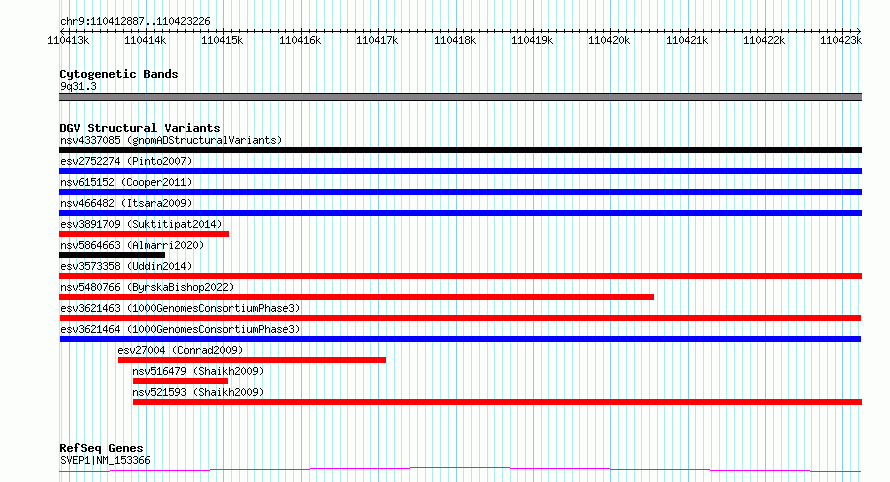890x482 pixels.
Task: Click the blue bar under esv2752274
Action: point(460,171)
